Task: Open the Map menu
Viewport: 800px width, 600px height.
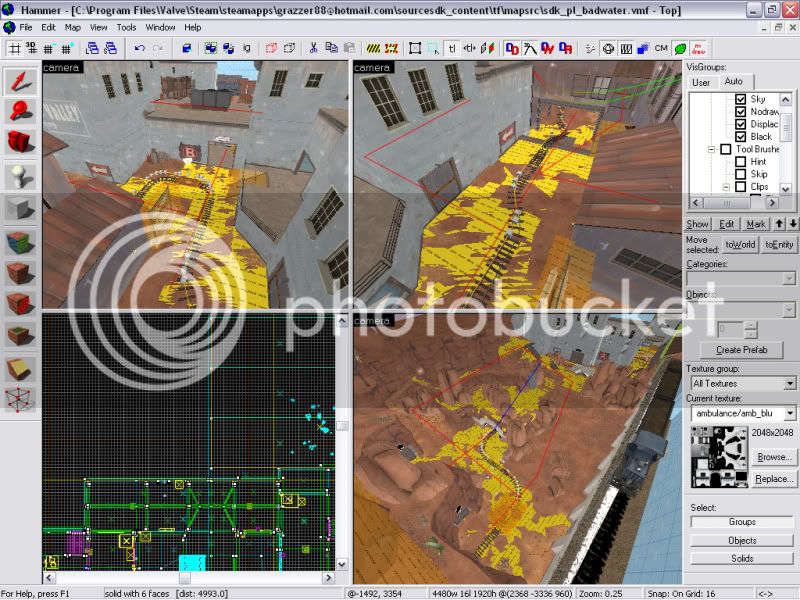Action: pos(72,28)
